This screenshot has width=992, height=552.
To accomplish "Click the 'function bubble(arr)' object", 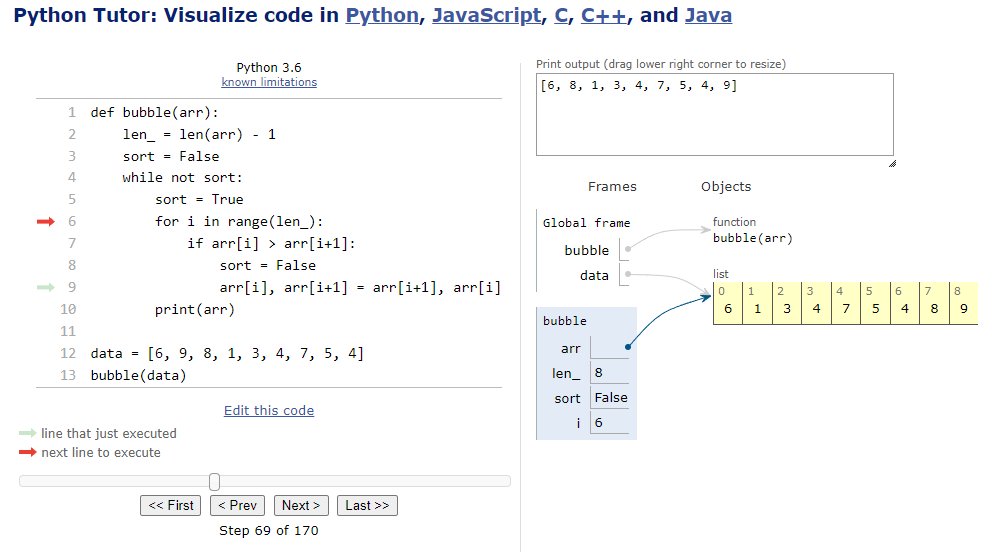I will tap(752, 230).
